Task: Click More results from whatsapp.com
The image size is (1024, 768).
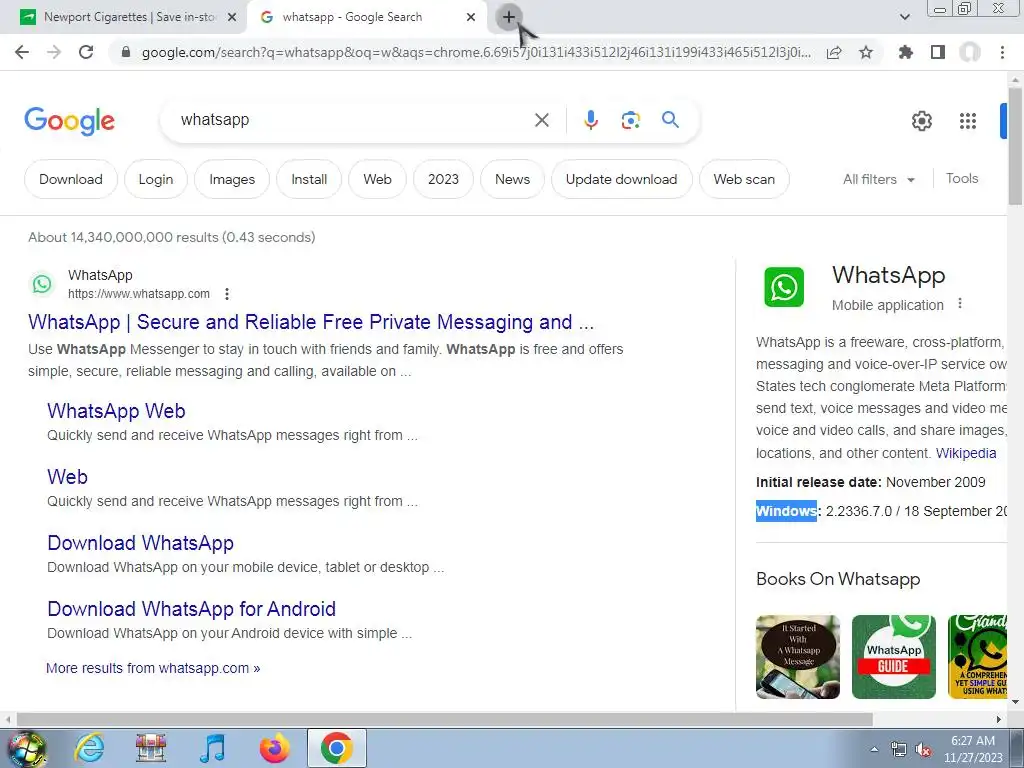Action: pyautogui.click(x=153, y=668)
